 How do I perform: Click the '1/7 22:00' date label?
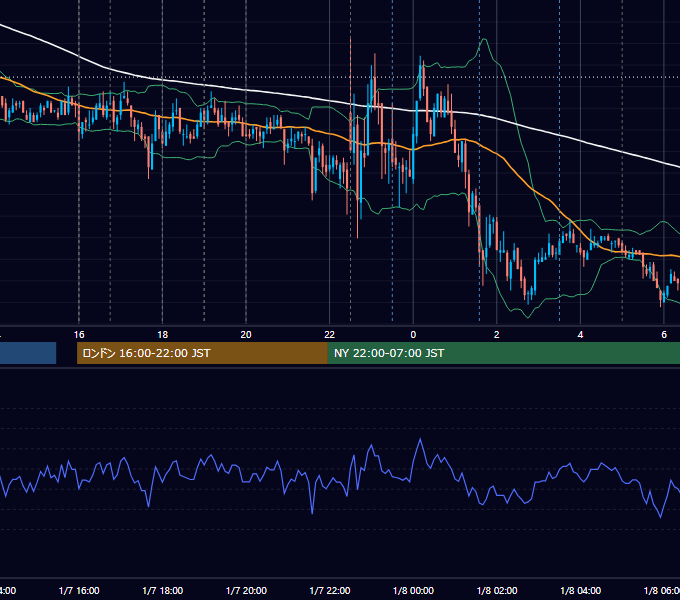(x=330, y=591)
